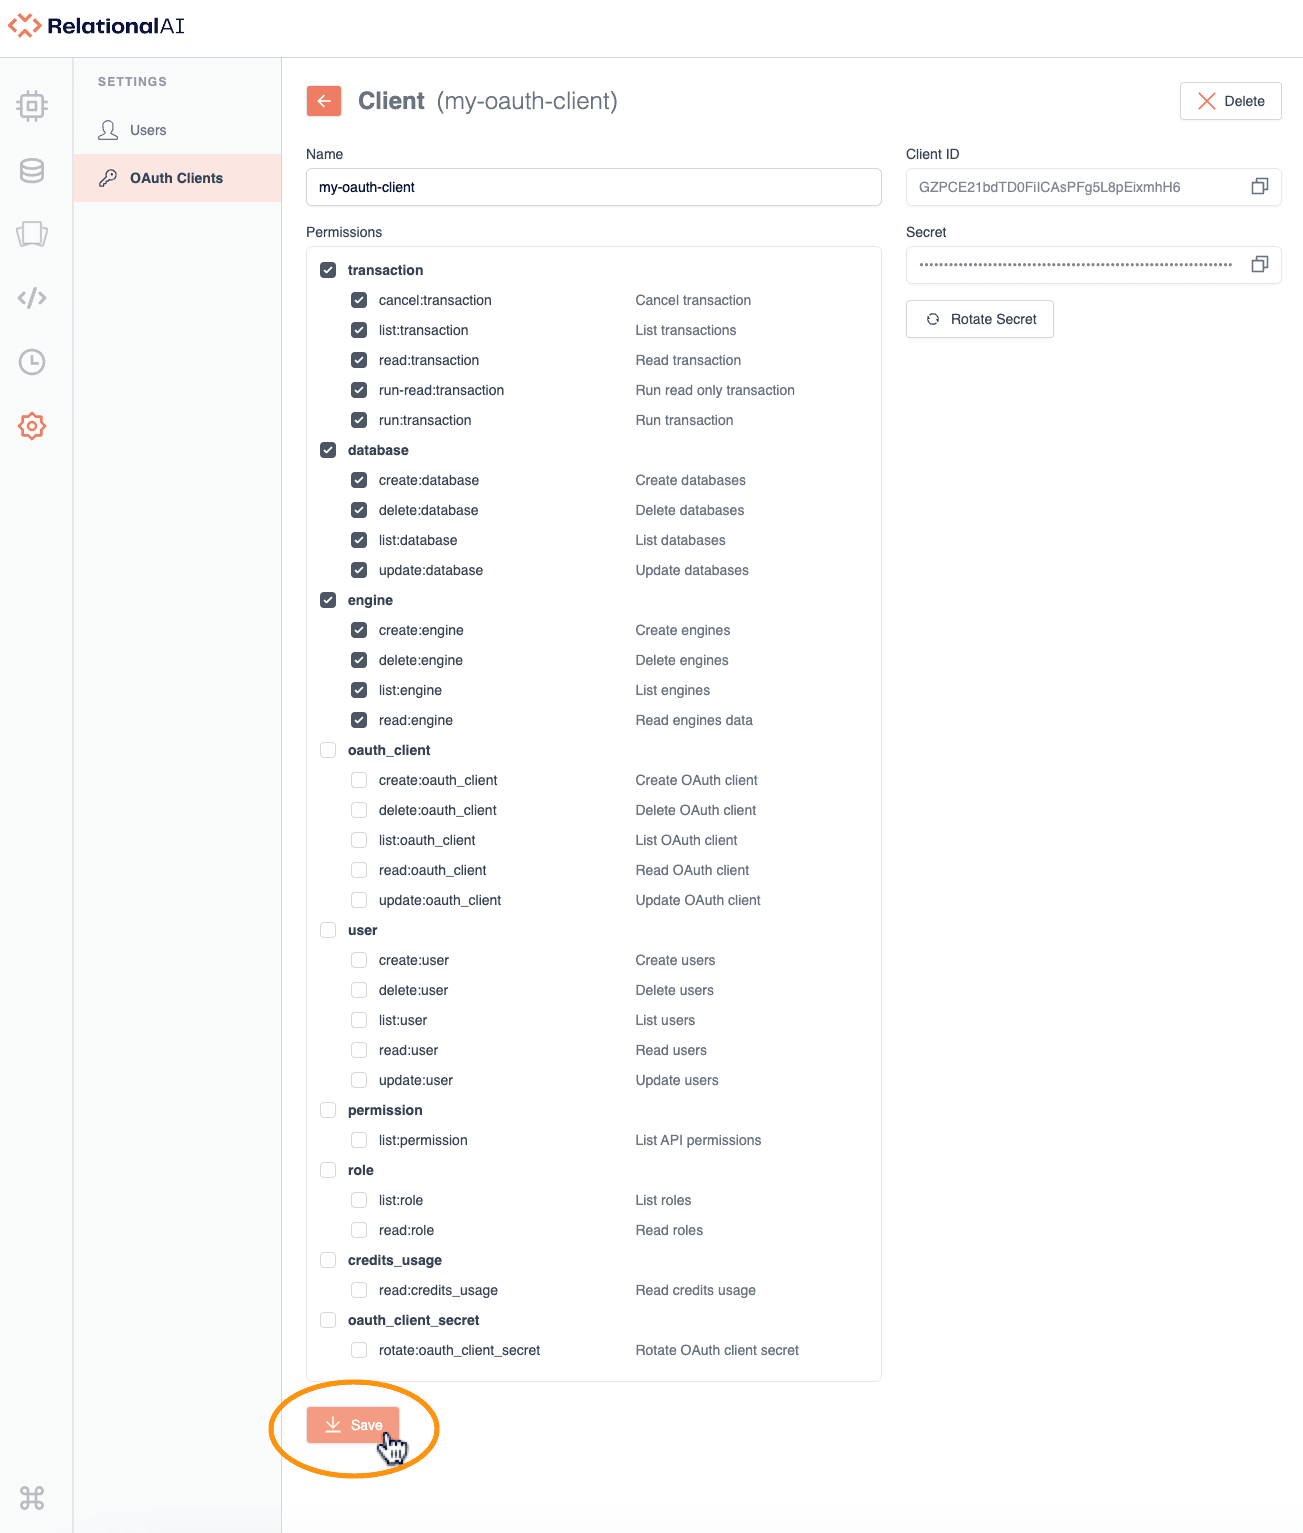Uncheck list:database permission
1303x1533 pixels.
click(x=359, y=540)
